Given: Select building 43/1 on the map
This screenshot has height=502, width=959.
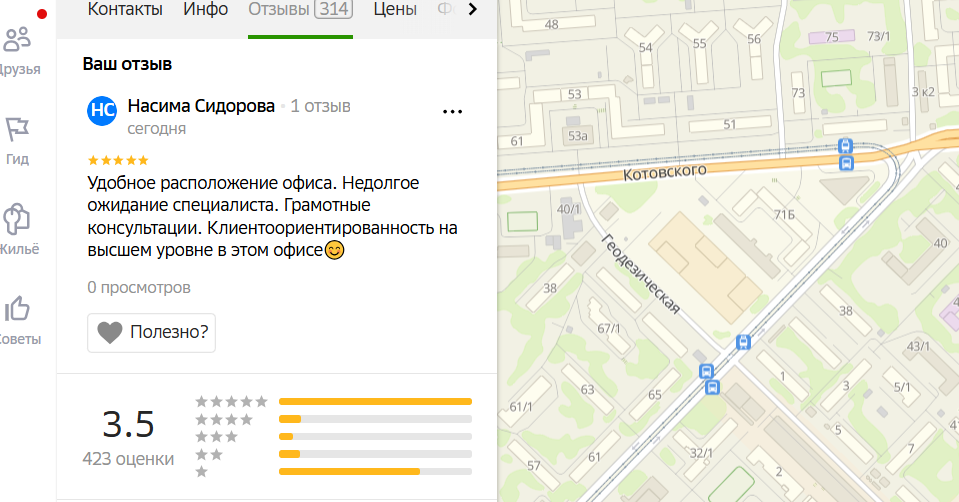Looking at the screenshot, I should coord(918,347).
